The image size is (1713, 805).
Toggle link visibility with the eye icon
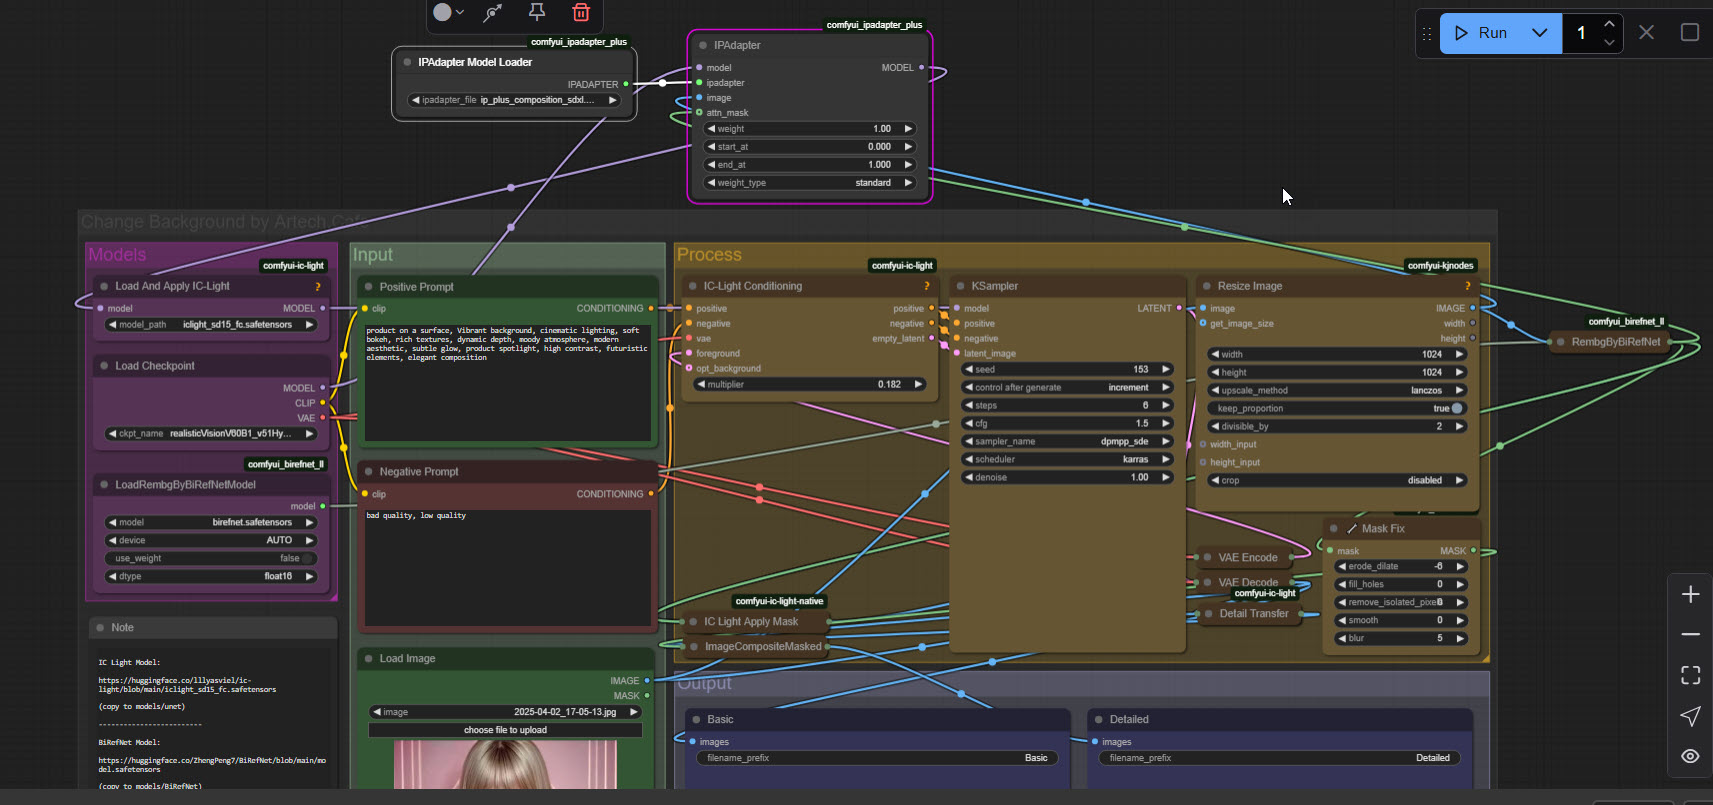1690,756
